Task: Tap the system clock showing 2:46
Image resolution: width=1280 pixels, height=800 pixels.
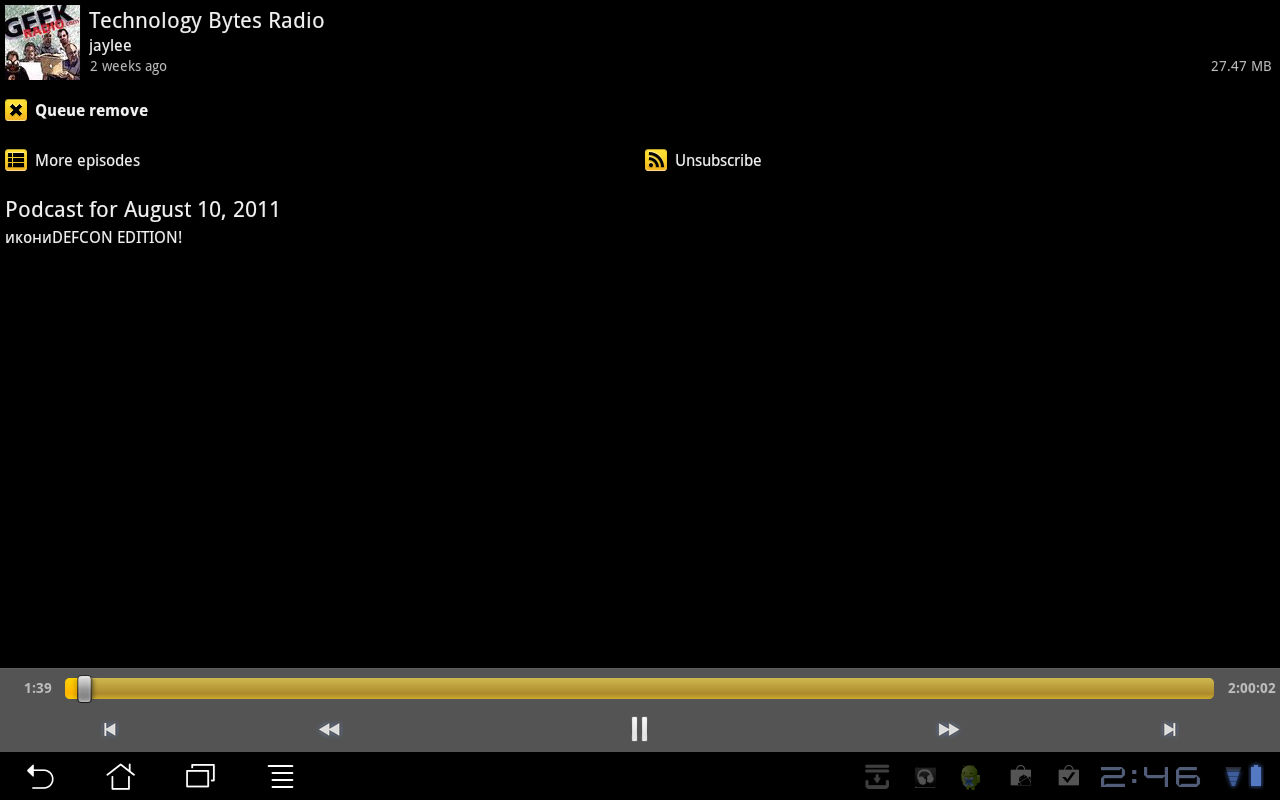Action: [1150, 776]
